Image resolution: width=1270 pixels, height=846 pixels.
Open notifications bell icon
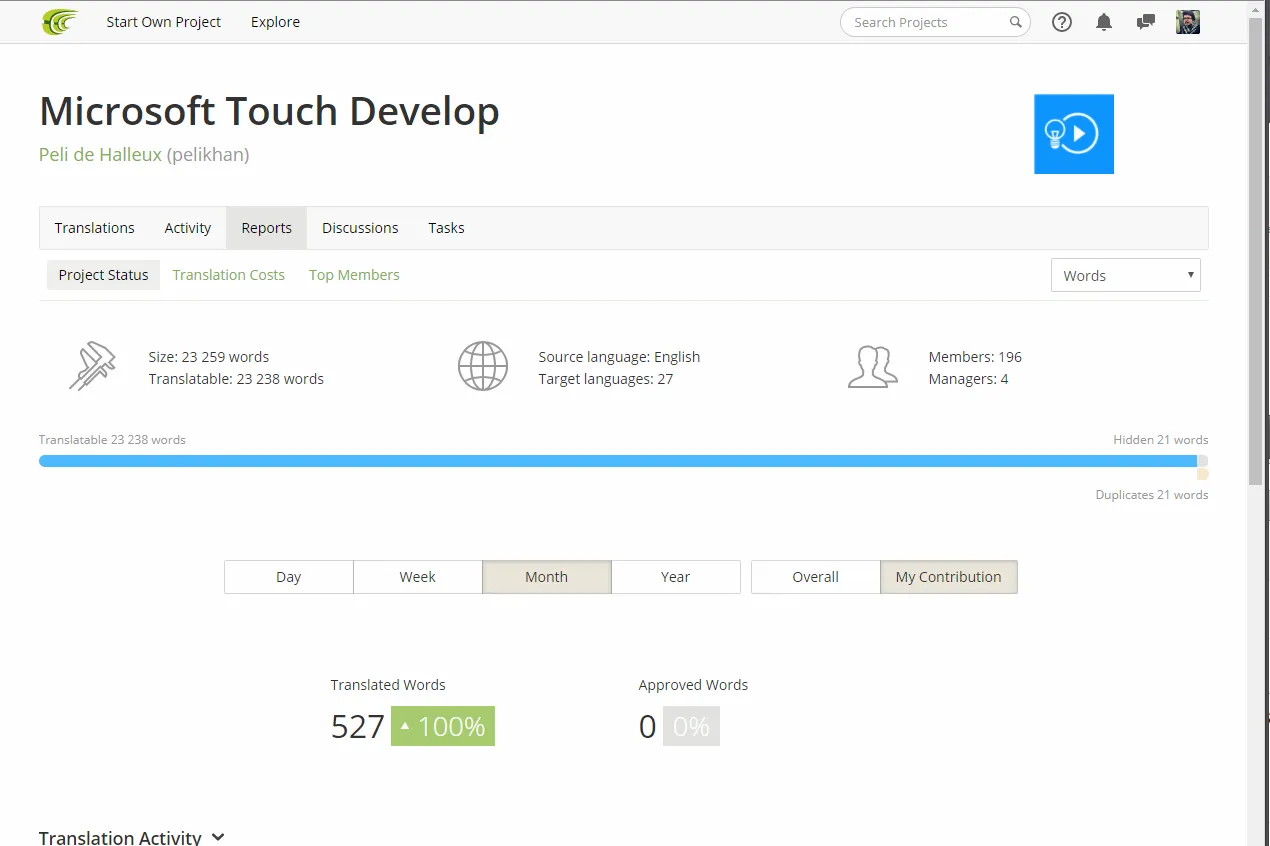pos(1104,22)
